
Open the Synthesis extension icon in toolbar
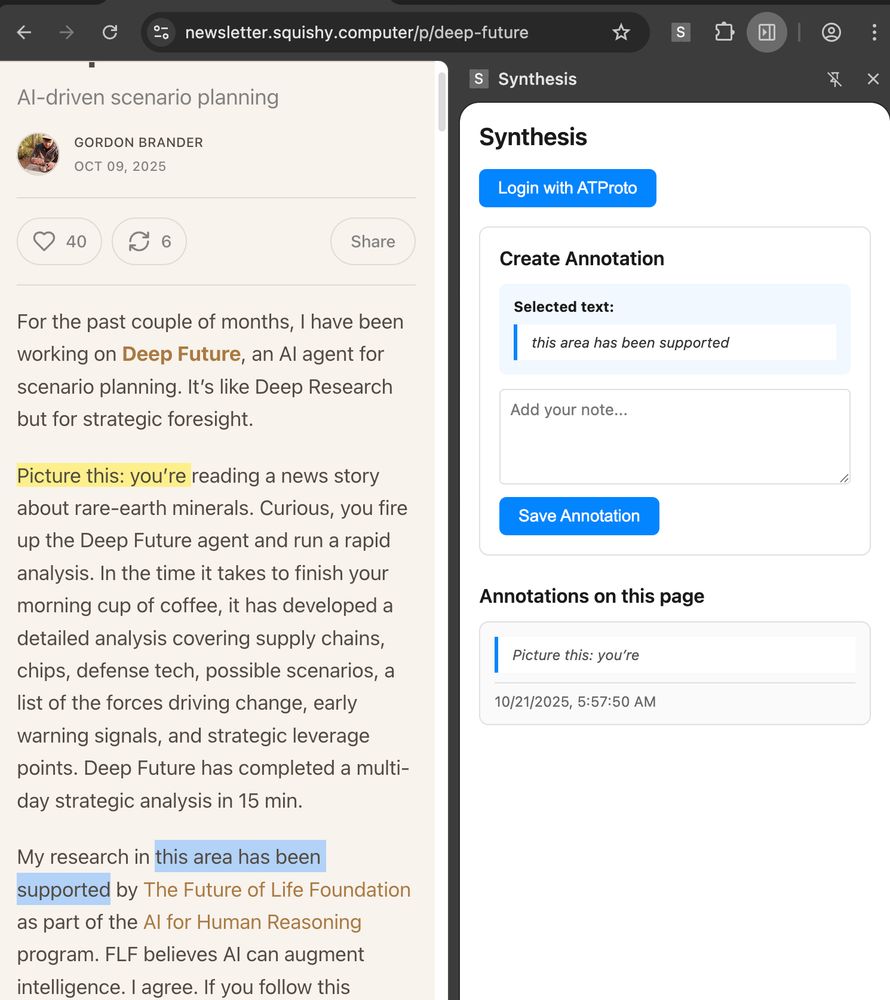click(x=680, y=32)
